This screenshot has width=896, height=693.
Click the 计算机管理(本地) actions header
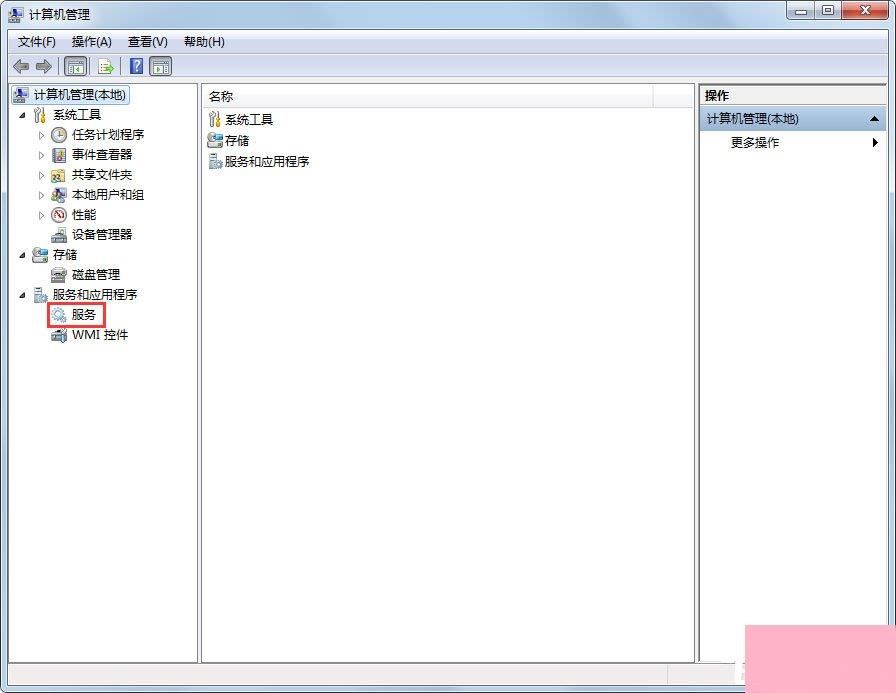pos(793,119)
